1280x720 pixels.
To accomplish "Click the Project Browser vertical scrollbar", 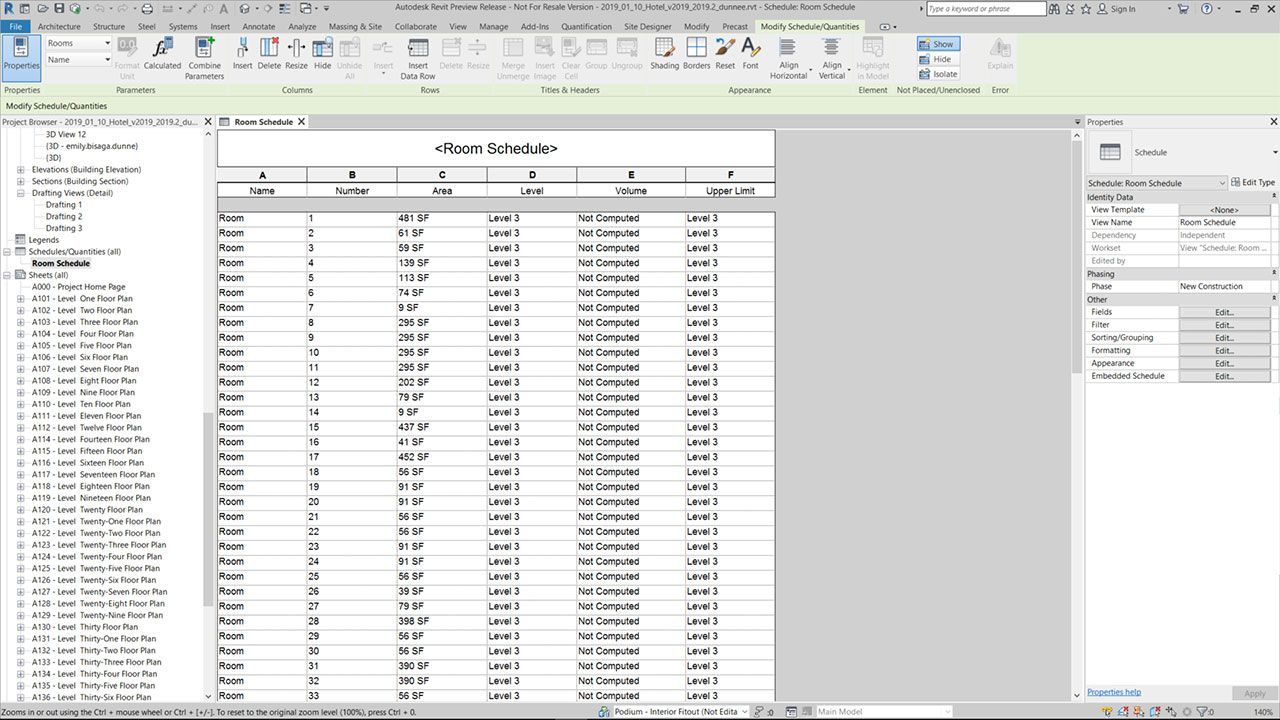I will [x=208, y=510].
